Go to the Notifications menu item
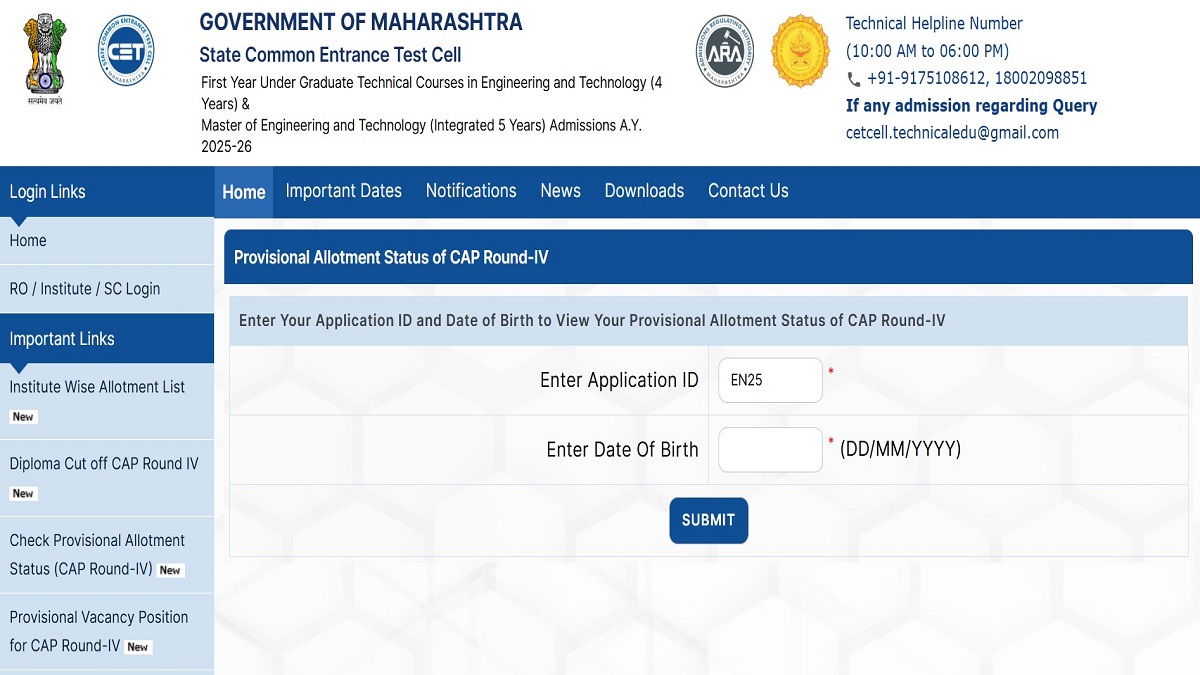The height and width of the screenshot is (675, 1200). pos(471,191)
